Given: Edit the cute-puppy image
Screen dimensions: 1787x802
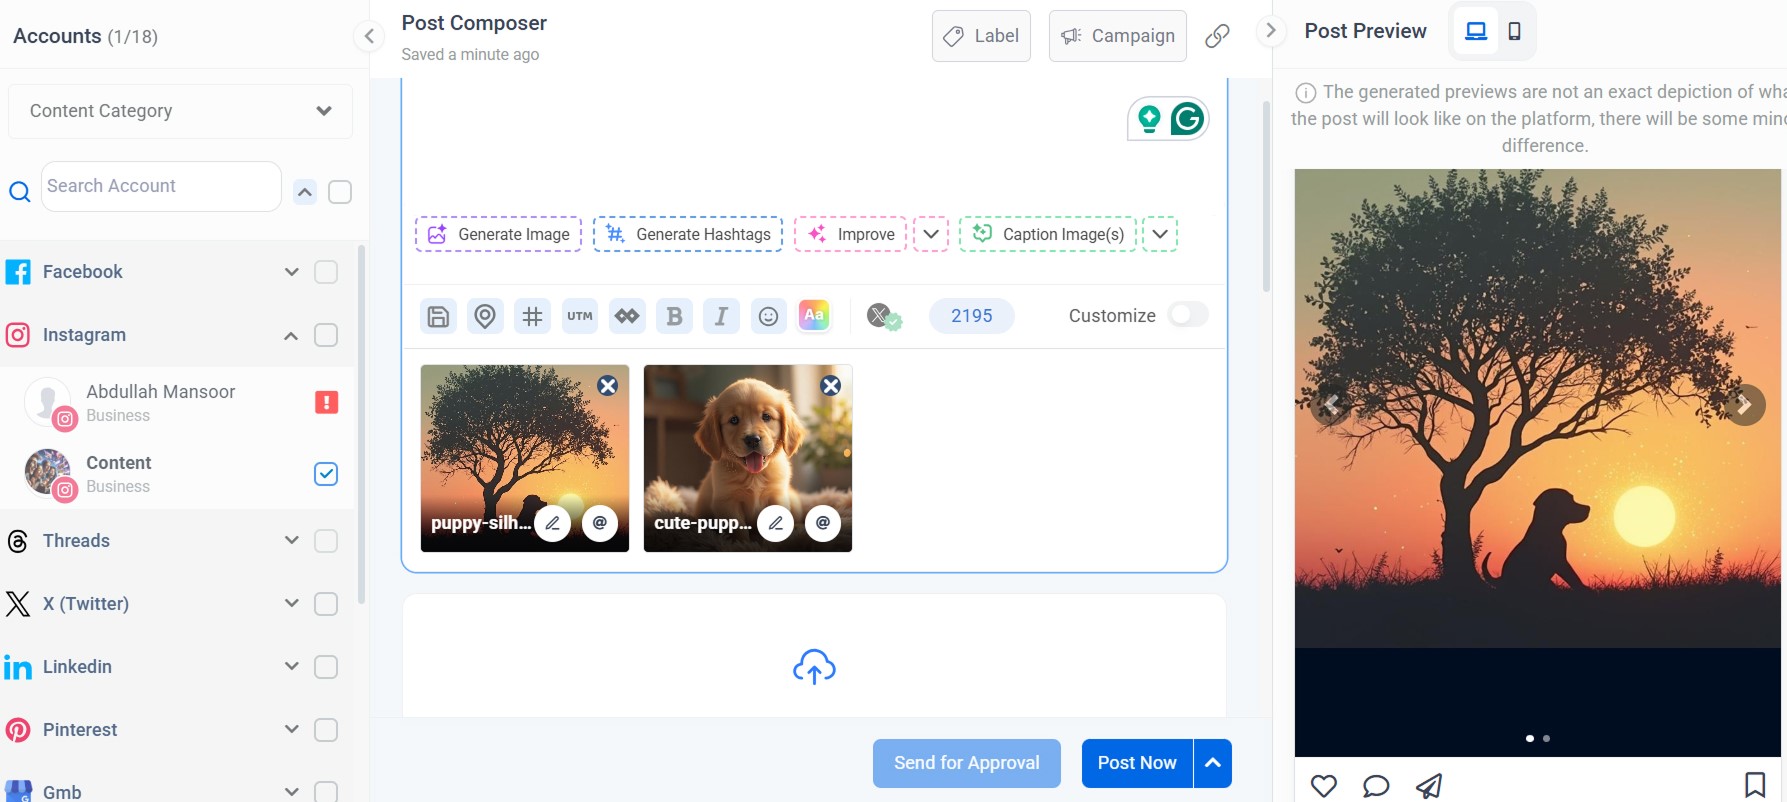Looking at the screenshot, I should point(775,523).
